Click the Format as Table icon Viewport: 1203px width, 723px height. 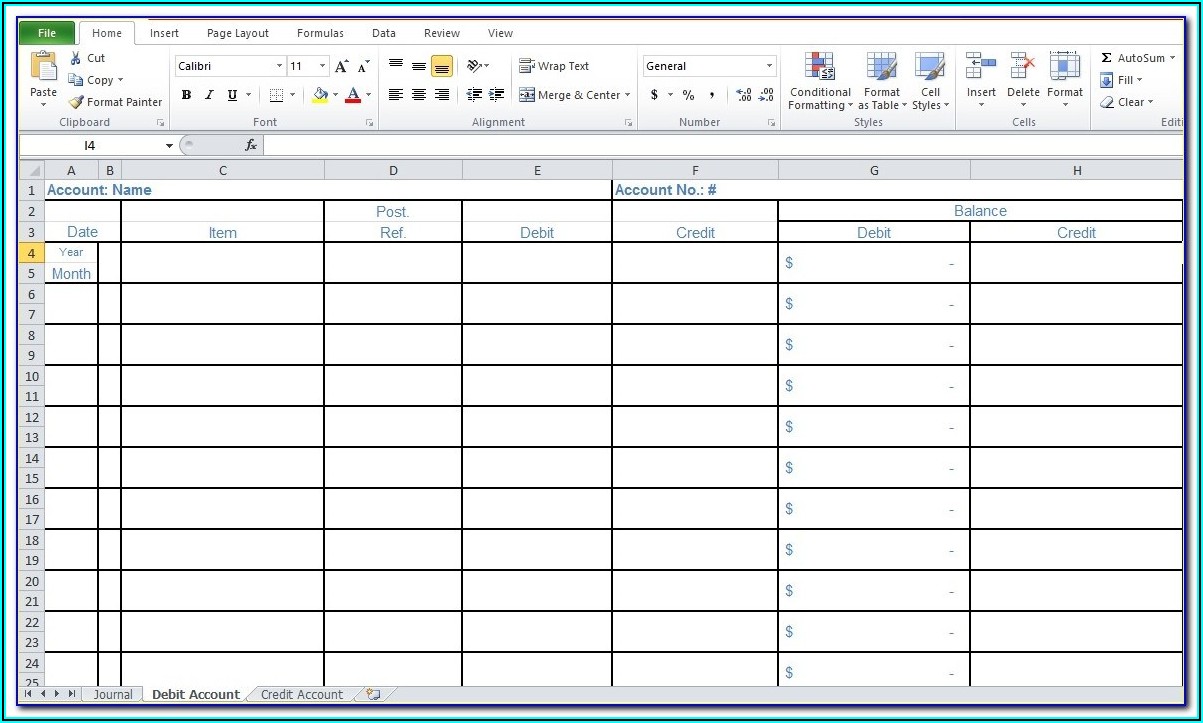click(881, 67)
